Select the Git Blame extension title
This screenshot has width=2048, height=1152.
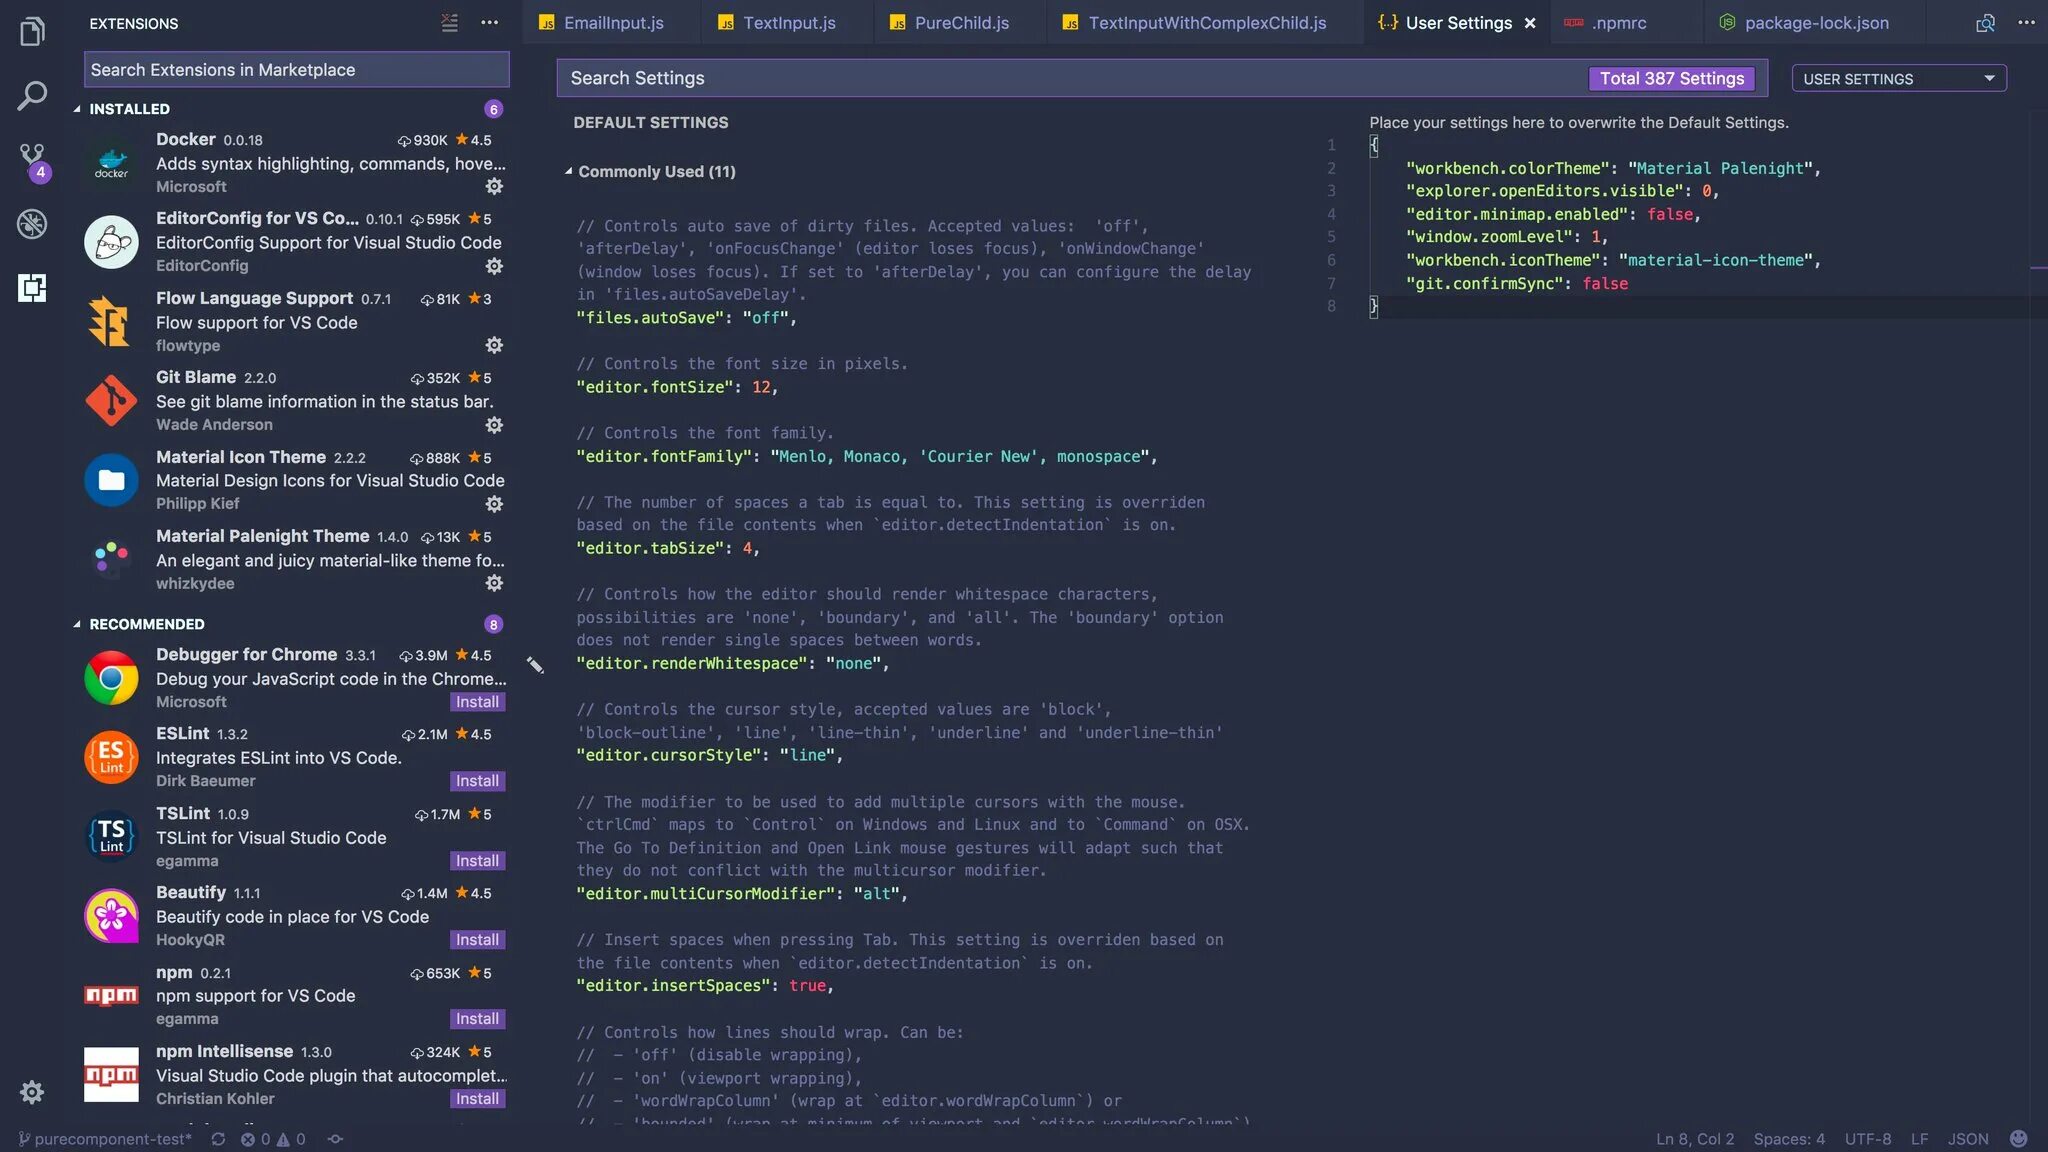click(196, 377)
